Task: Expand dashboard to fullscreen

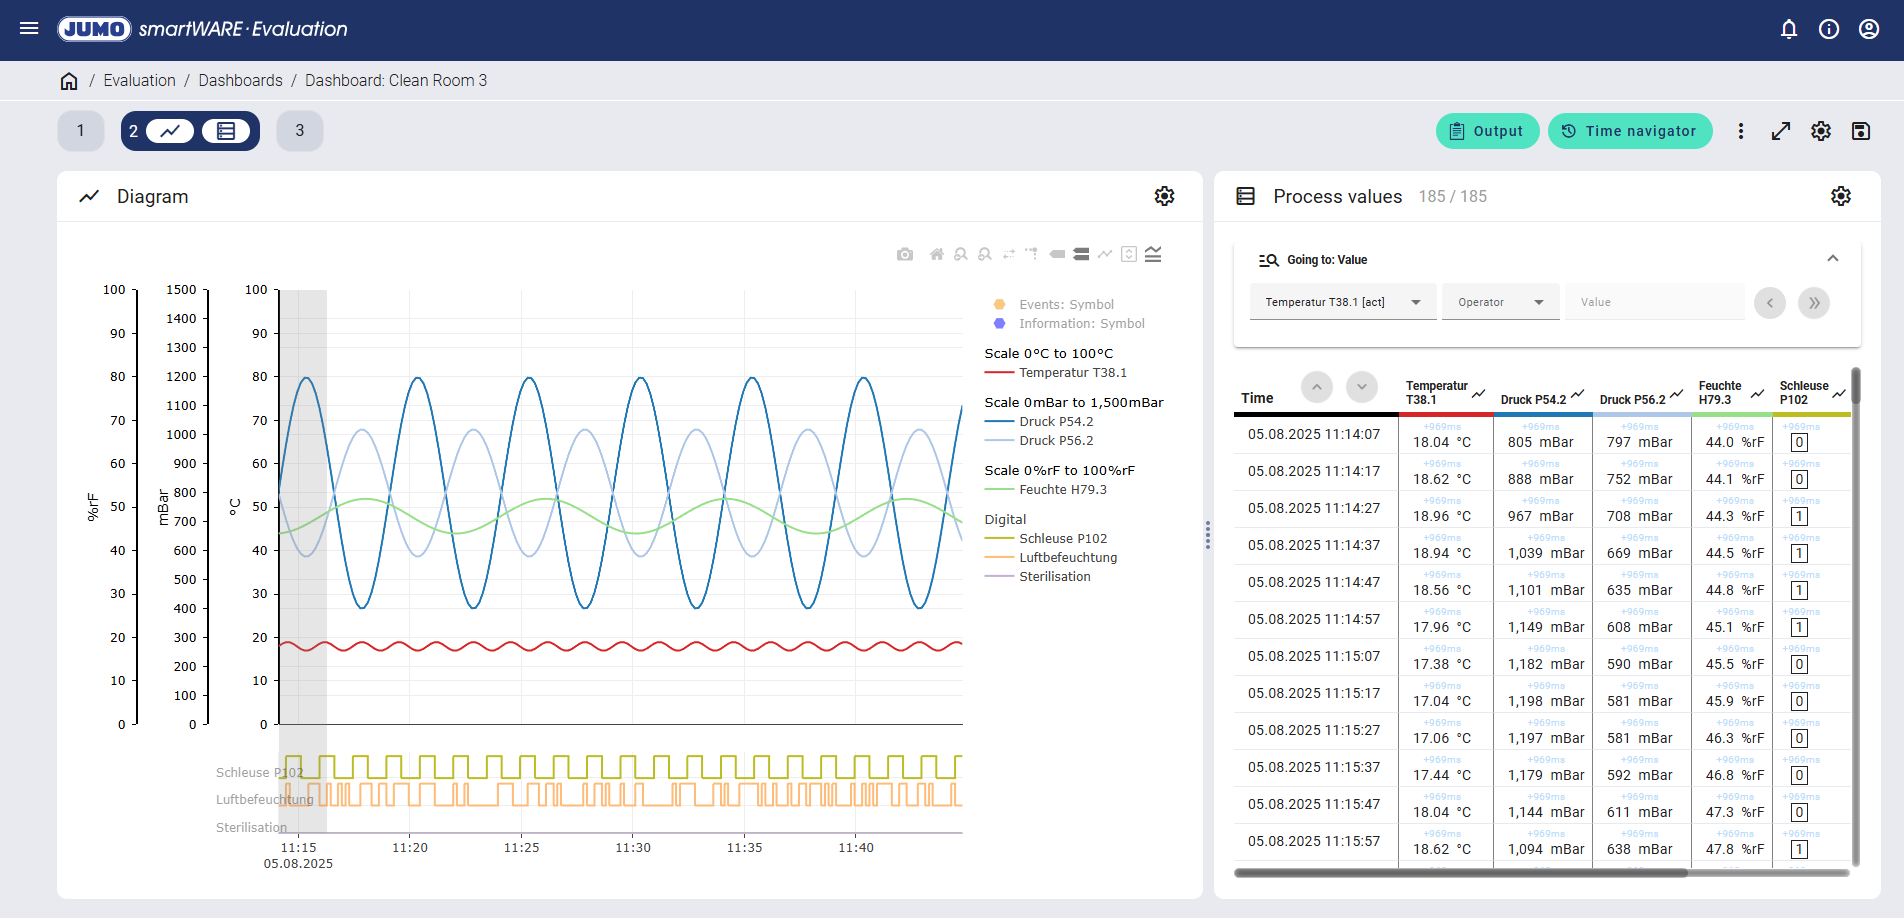Action: click(x=1780, y=131)
